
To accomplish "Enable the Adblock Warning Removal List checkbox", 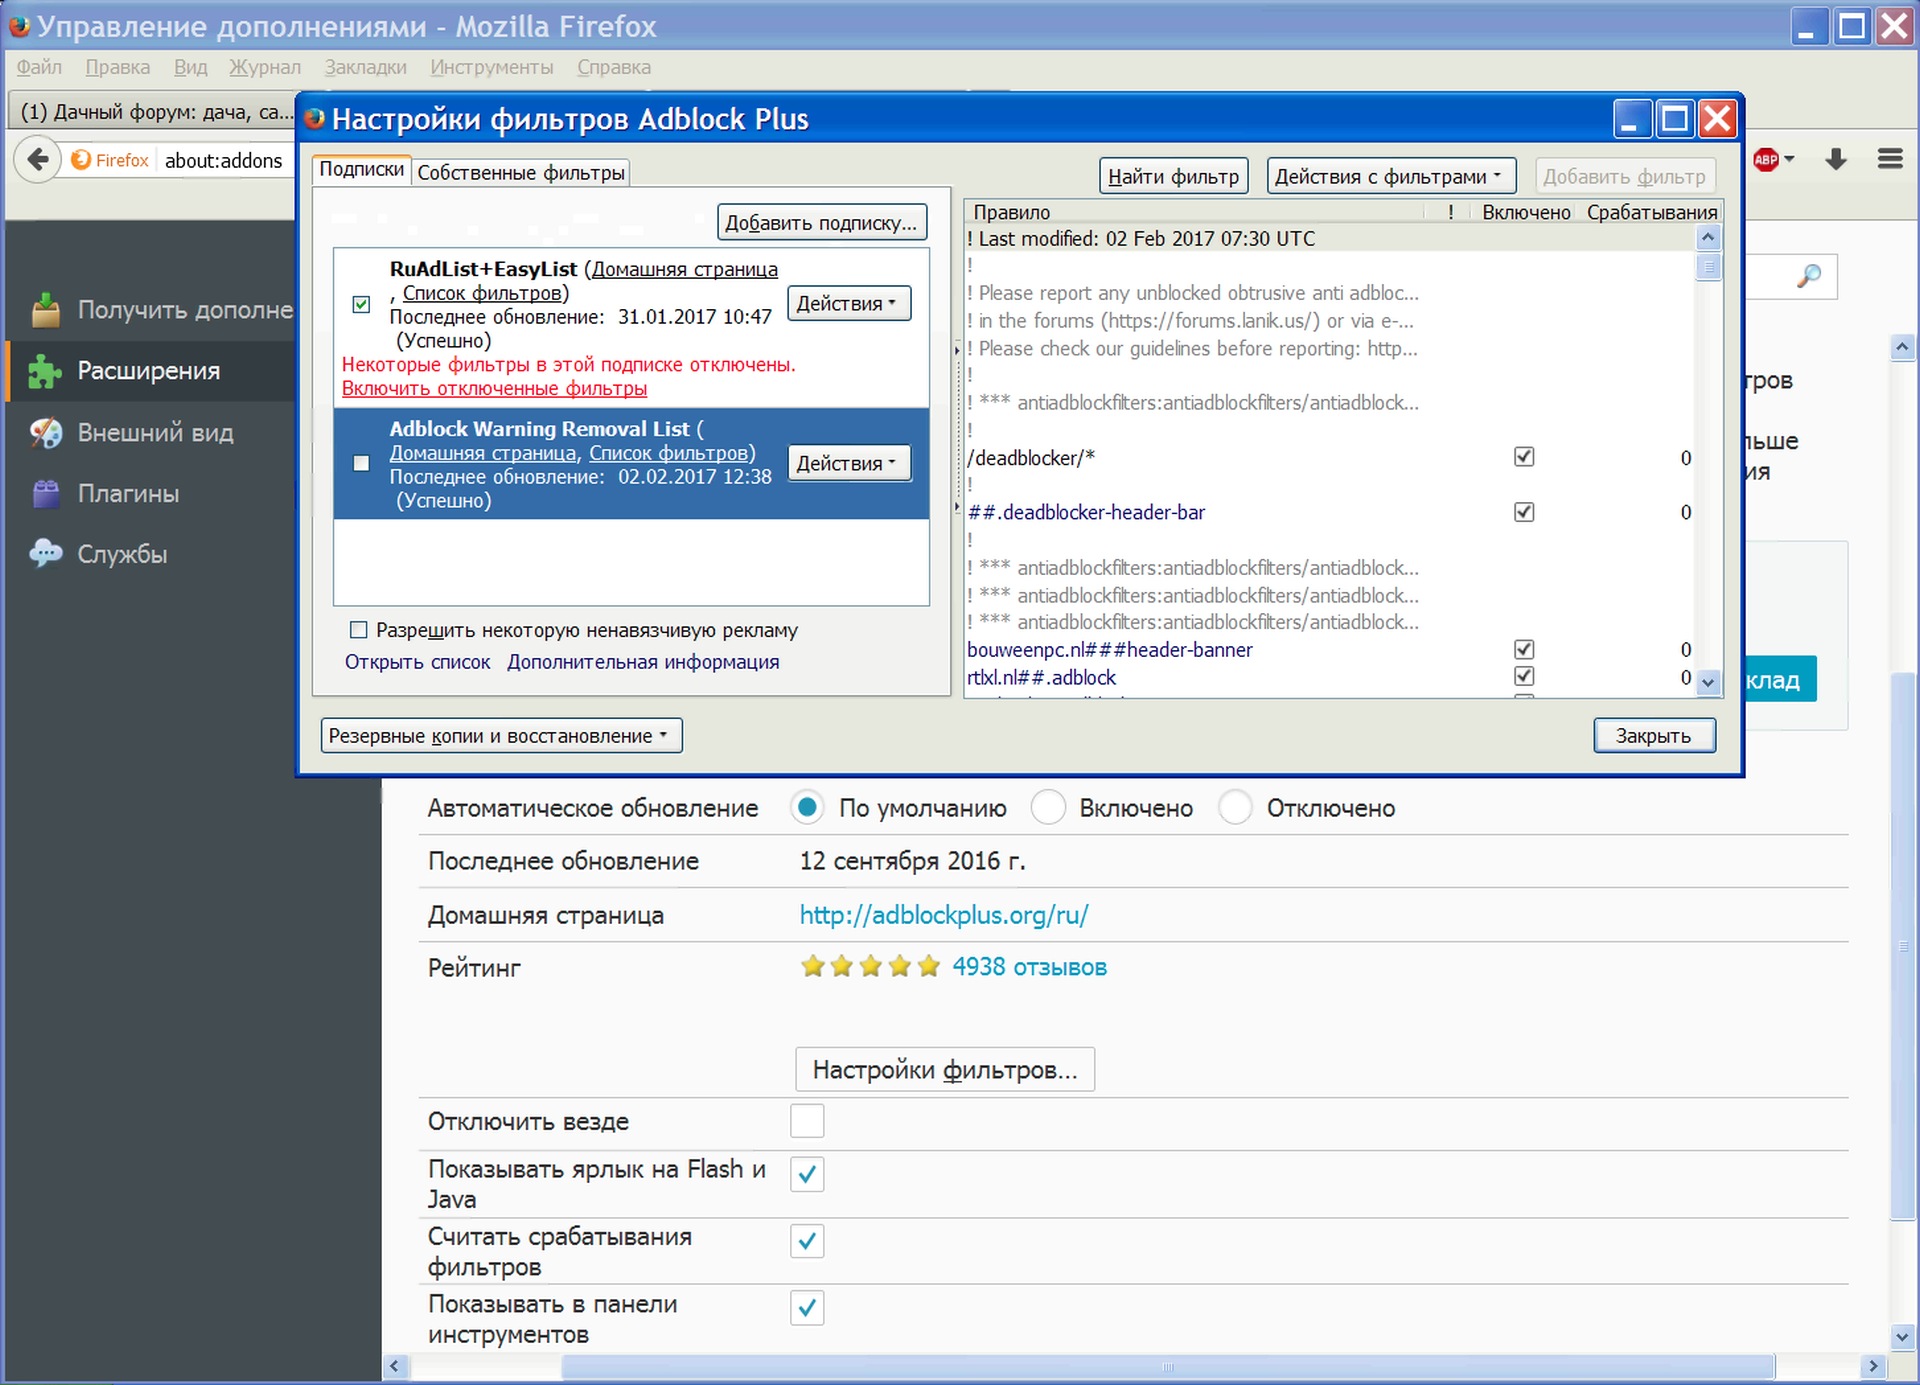I will [x=361, y=463].
